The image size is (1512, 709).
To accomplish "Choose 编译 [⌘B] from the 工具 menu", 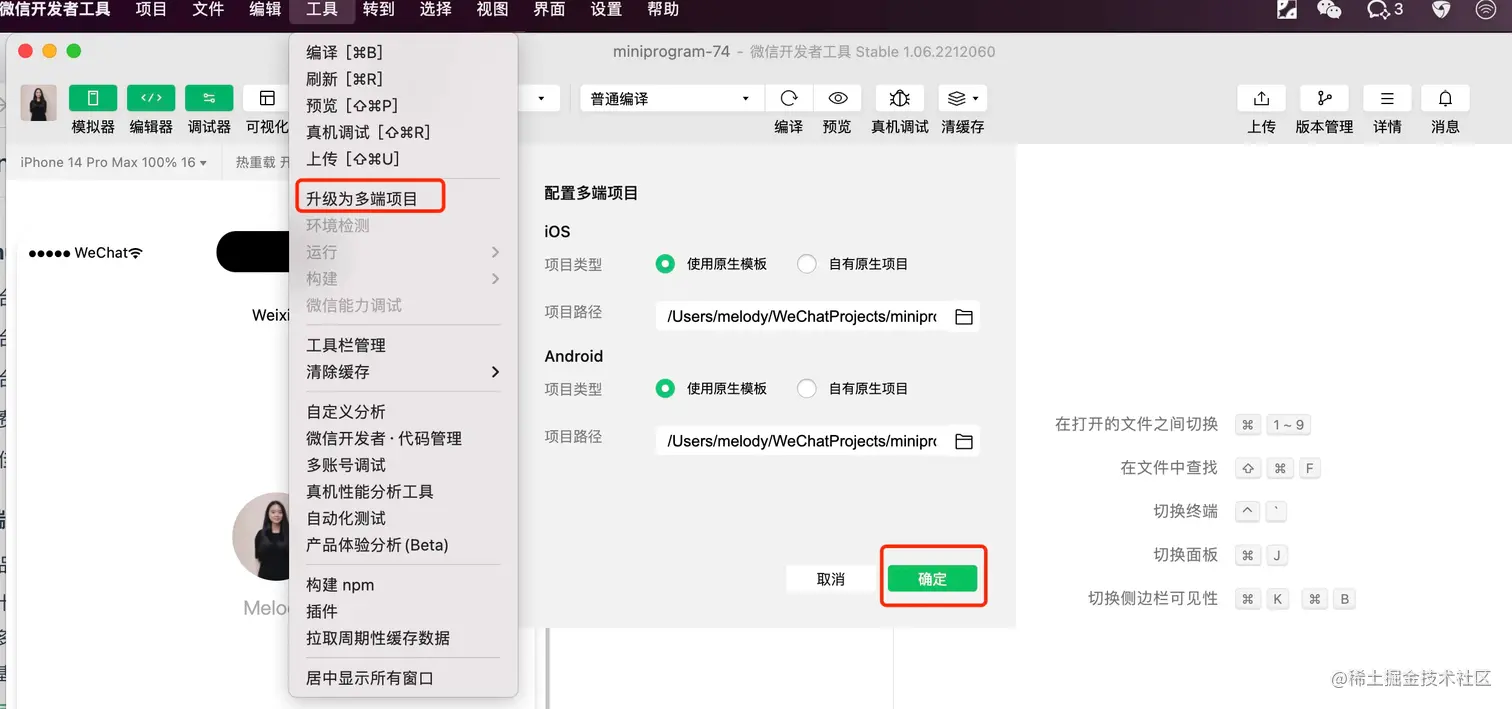I will [403, 52].
